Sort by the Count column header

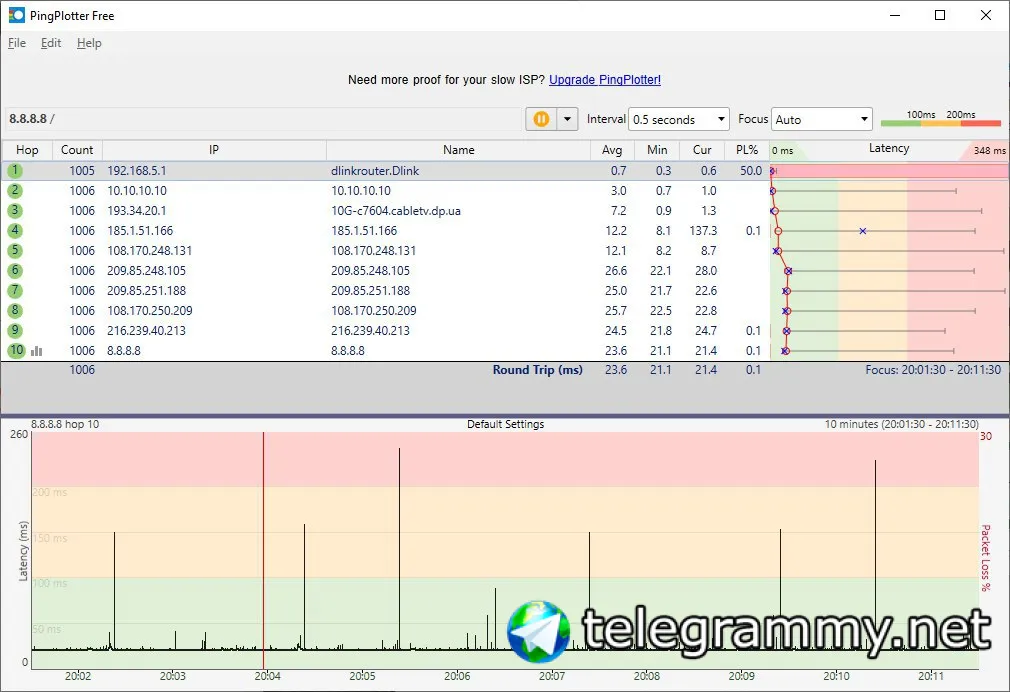click(77, 149)
